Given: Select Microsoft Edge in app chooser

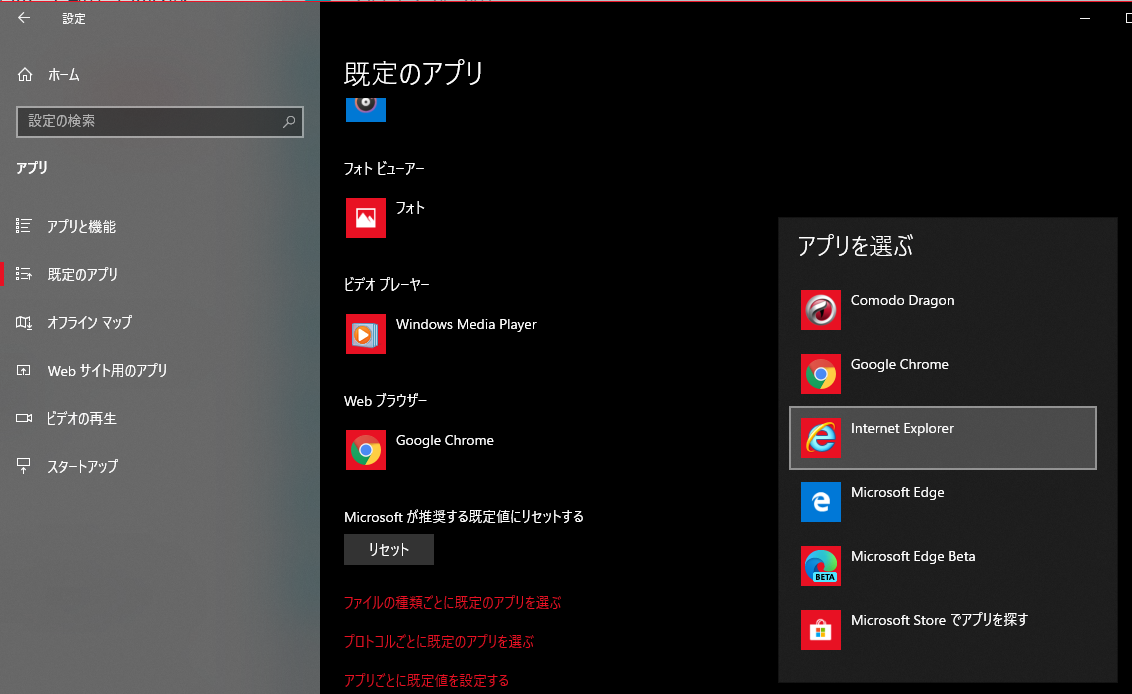Looking at the screenshot, I should [x=897, y=493].
